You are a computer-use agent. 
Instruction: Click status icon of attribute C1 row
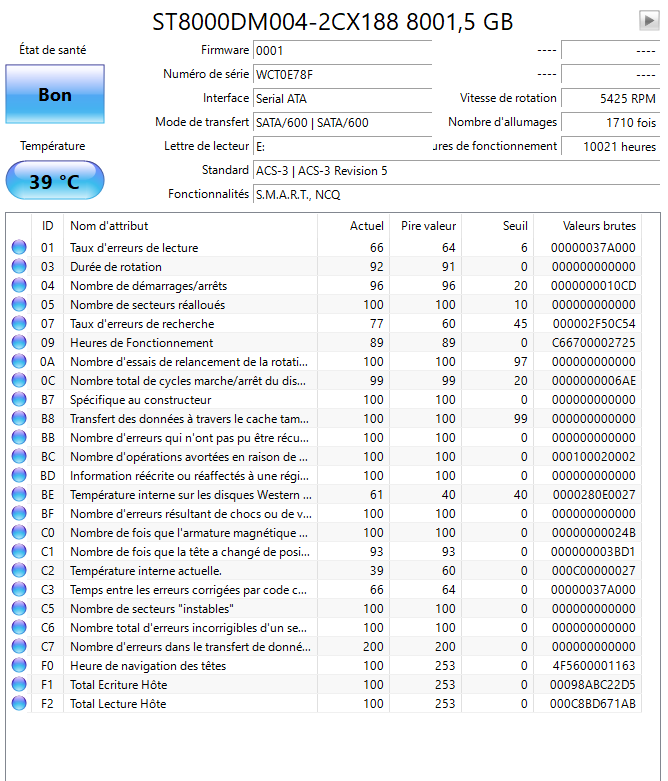(19, 551)
